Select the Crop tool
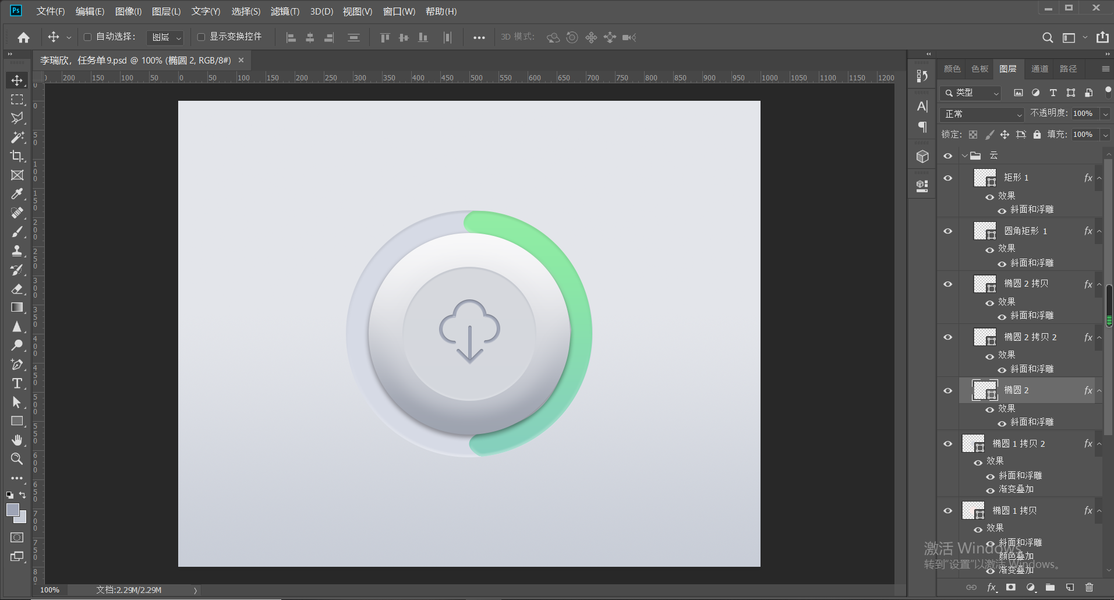The image size is (1114, 600). click(x=17, y=156)
